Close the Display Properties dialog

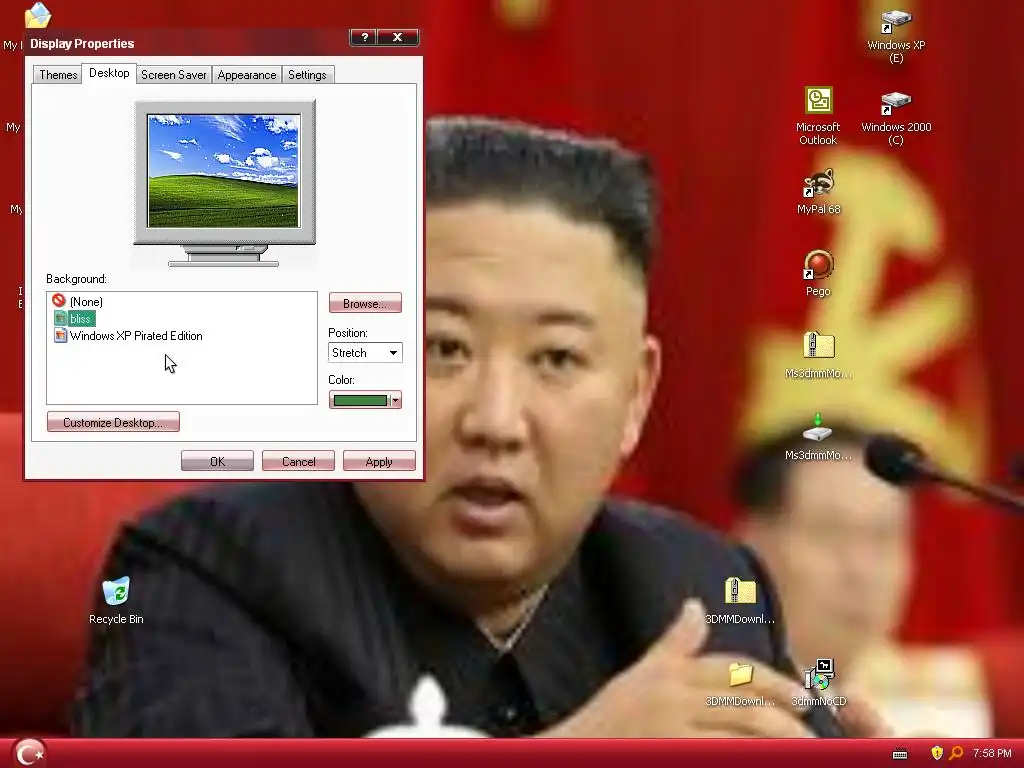tap(397, 37)
